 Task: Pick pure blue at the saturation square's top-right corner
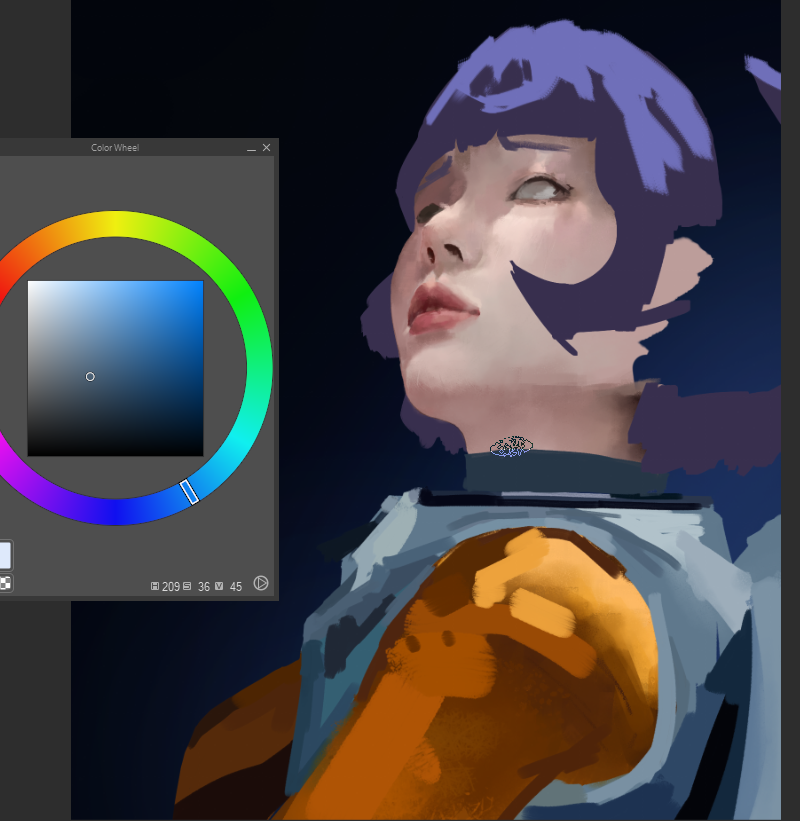[x=202, y=283]
